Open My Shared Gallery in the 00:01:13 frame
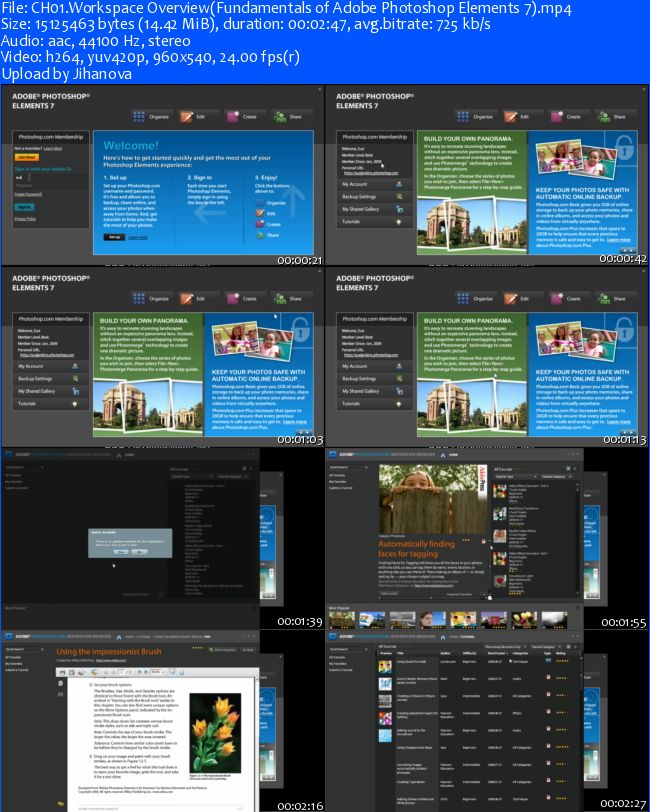Image resolution: width=650 pixels, height=812 pixels. pos(374,391)
